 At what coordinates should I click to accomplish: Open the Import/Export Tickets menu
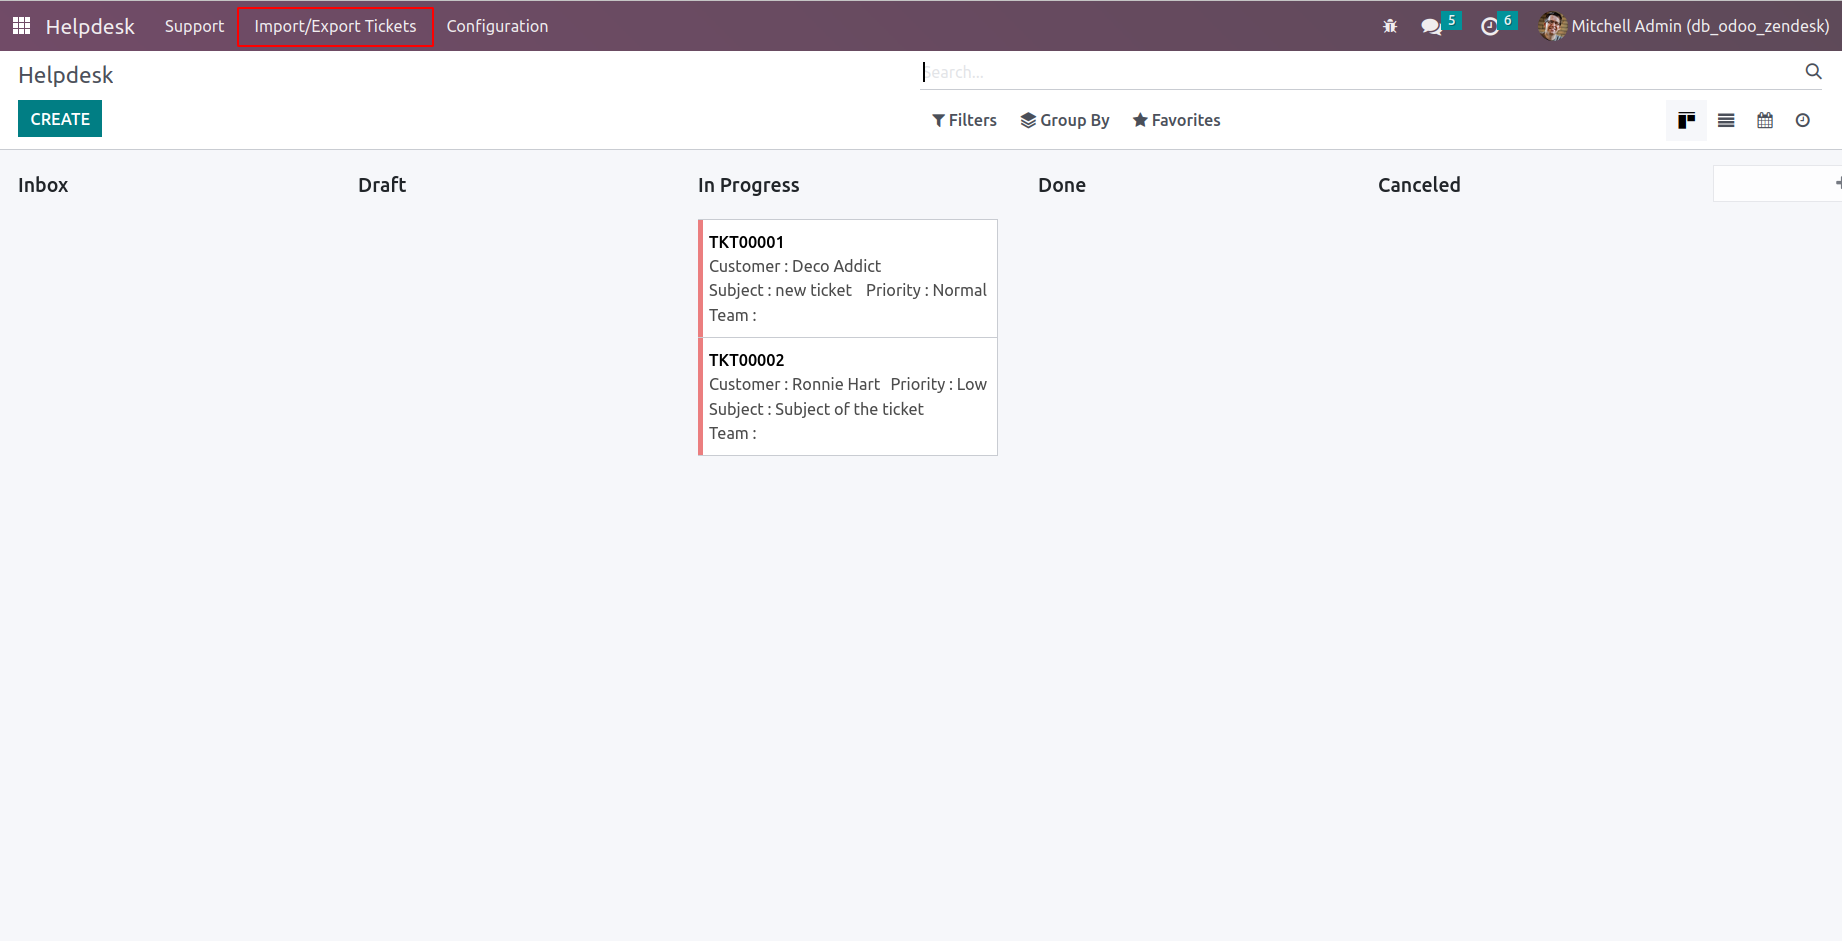[335, 26]
